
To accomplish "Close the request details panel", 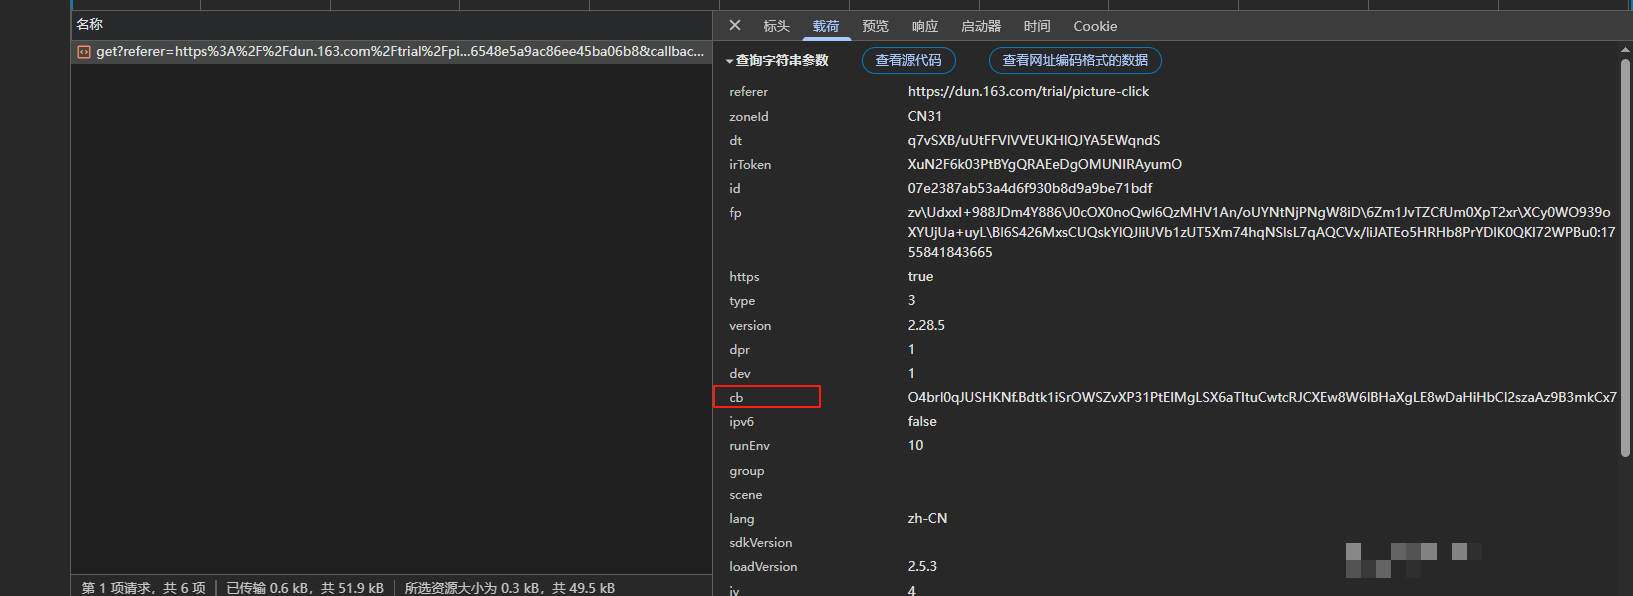I will 735,26.
